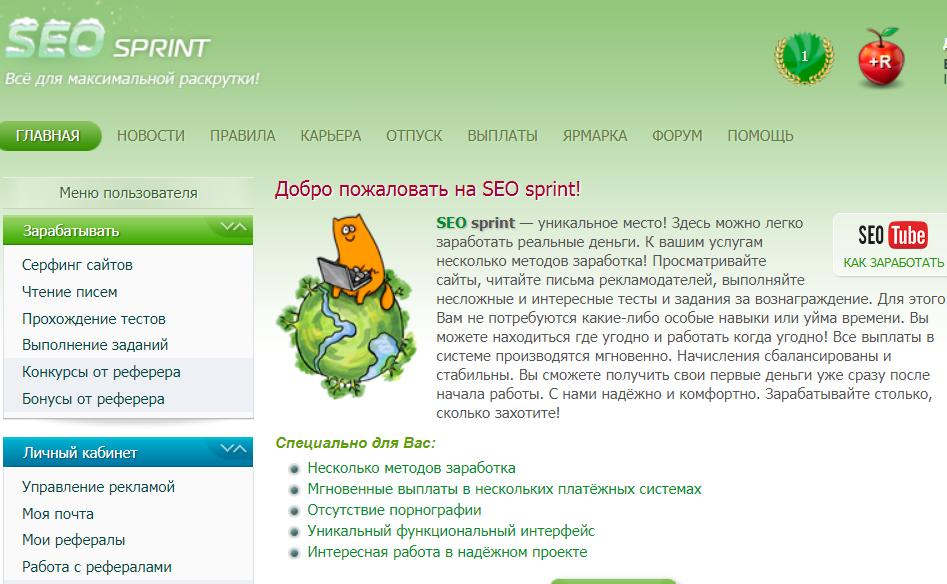The image size is (947, 584).
Task: Select КАРЬЕРА in the navigation bar
Action: [x=331, y=136]
